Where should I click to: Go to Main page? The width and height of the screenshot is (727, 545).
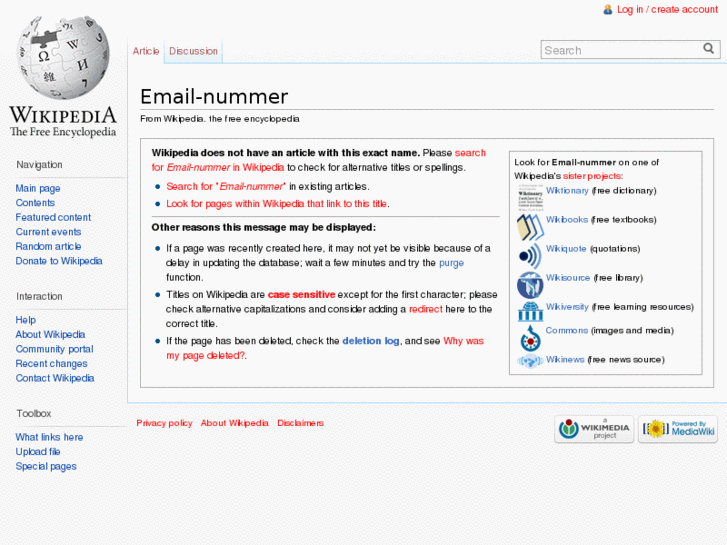coord(38,188)
